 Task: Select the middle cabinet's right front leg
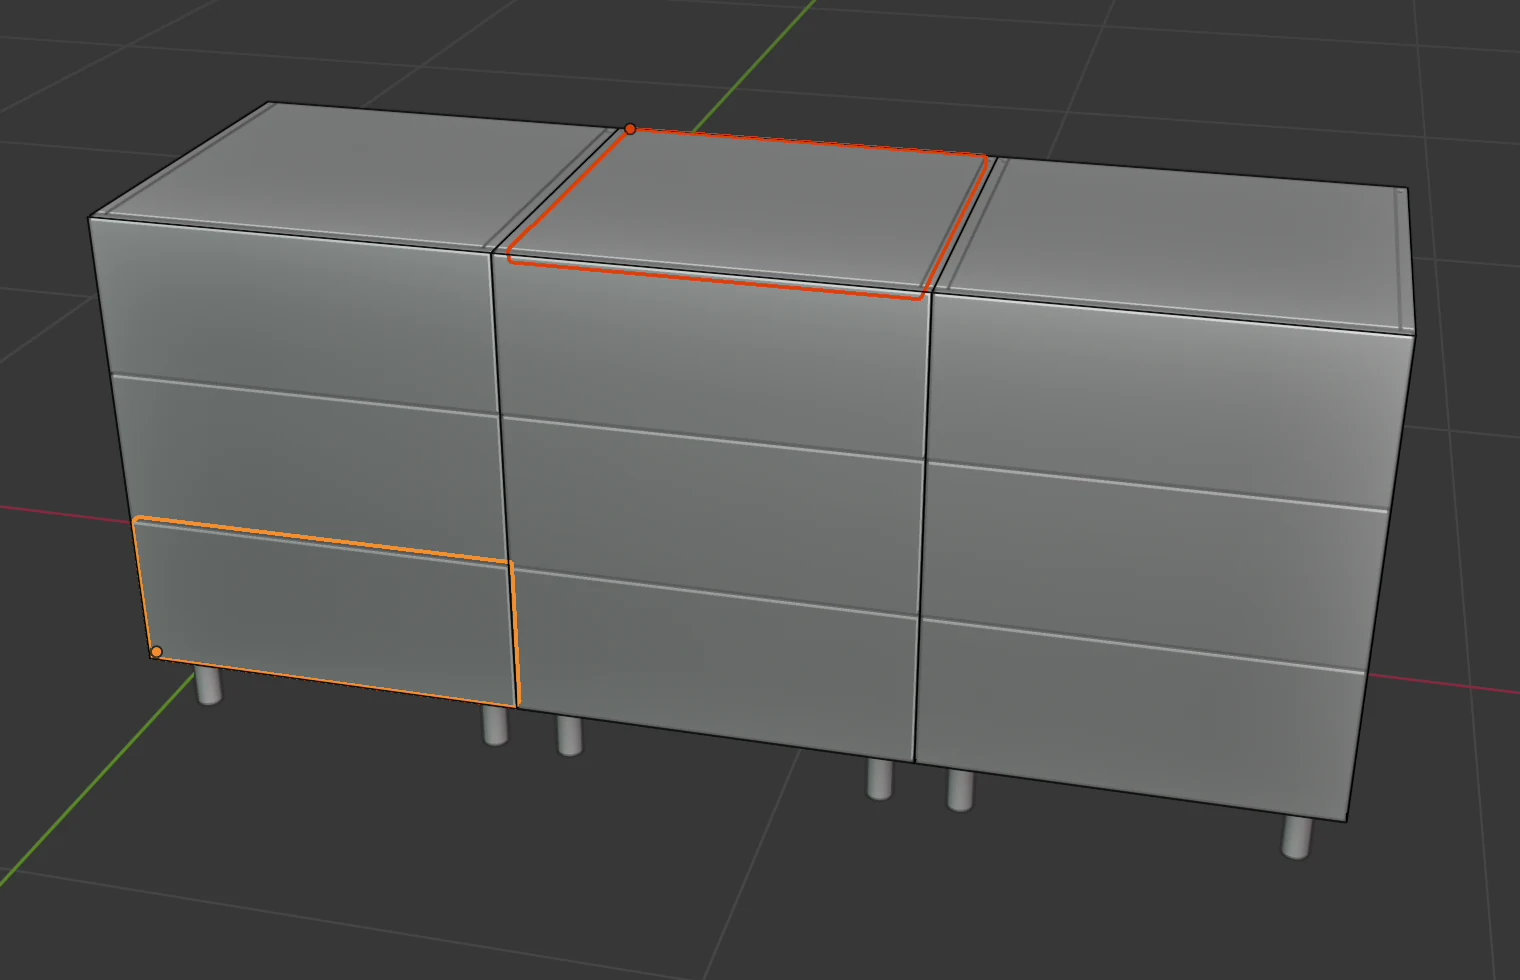pos(879,778)
